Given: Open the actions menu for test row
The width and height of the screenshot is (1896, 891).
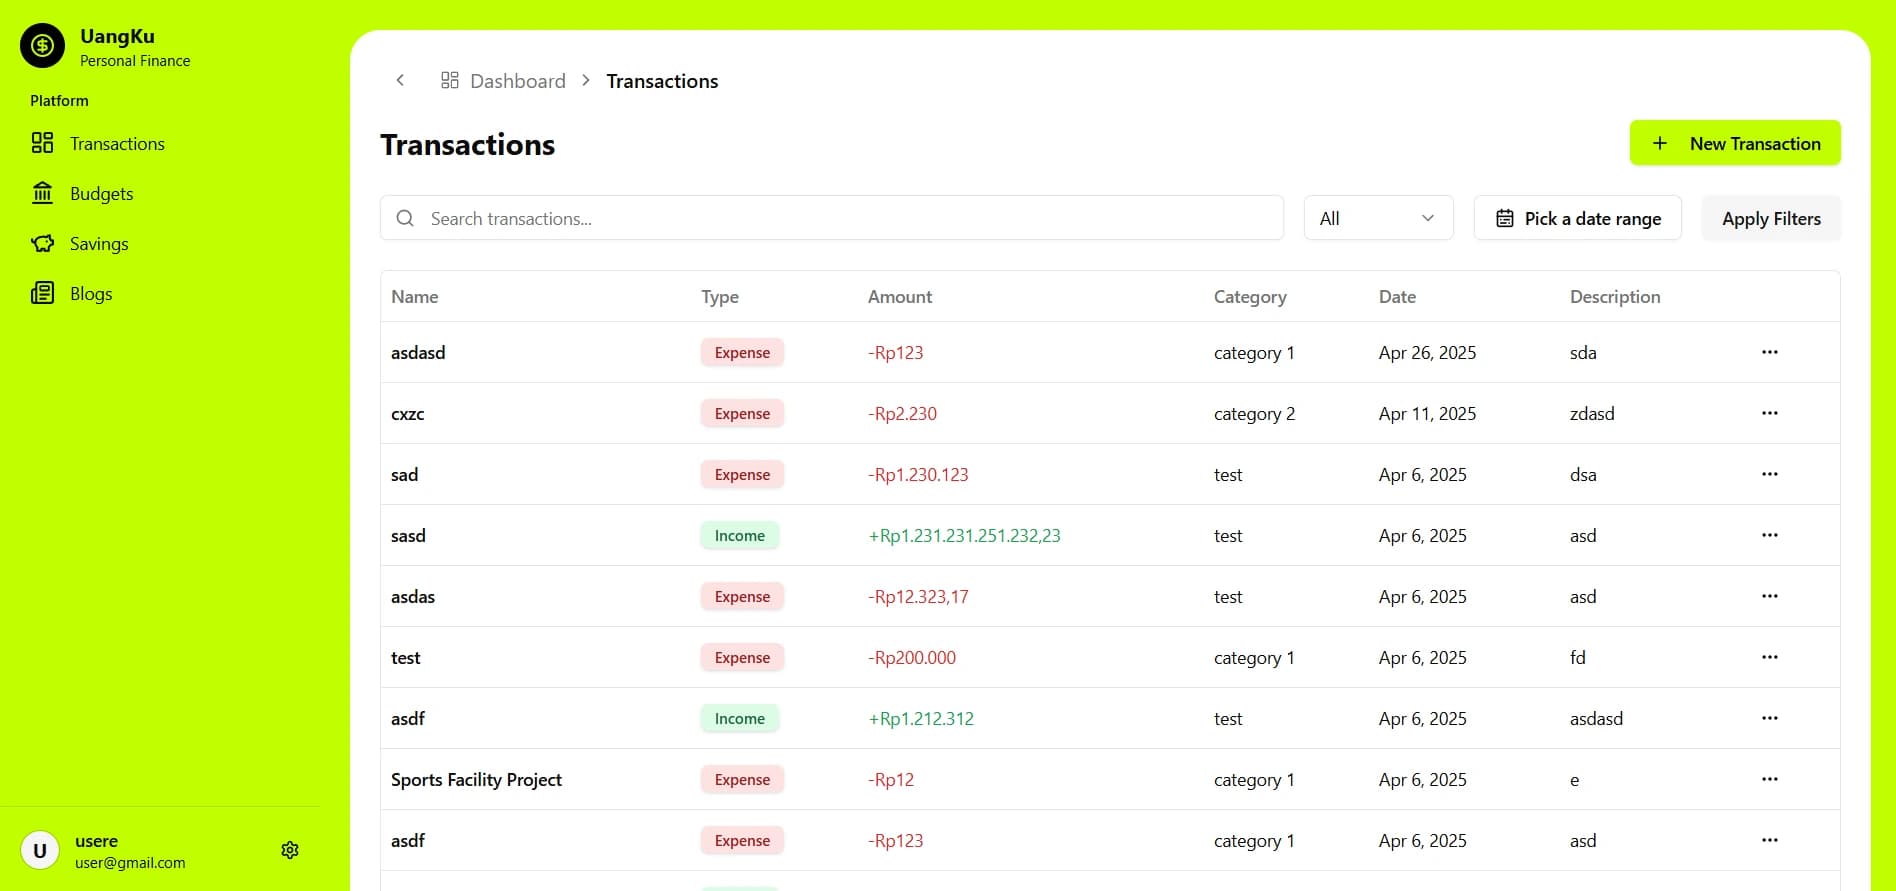Looking at the screenshot, I should click(1770, 657).
